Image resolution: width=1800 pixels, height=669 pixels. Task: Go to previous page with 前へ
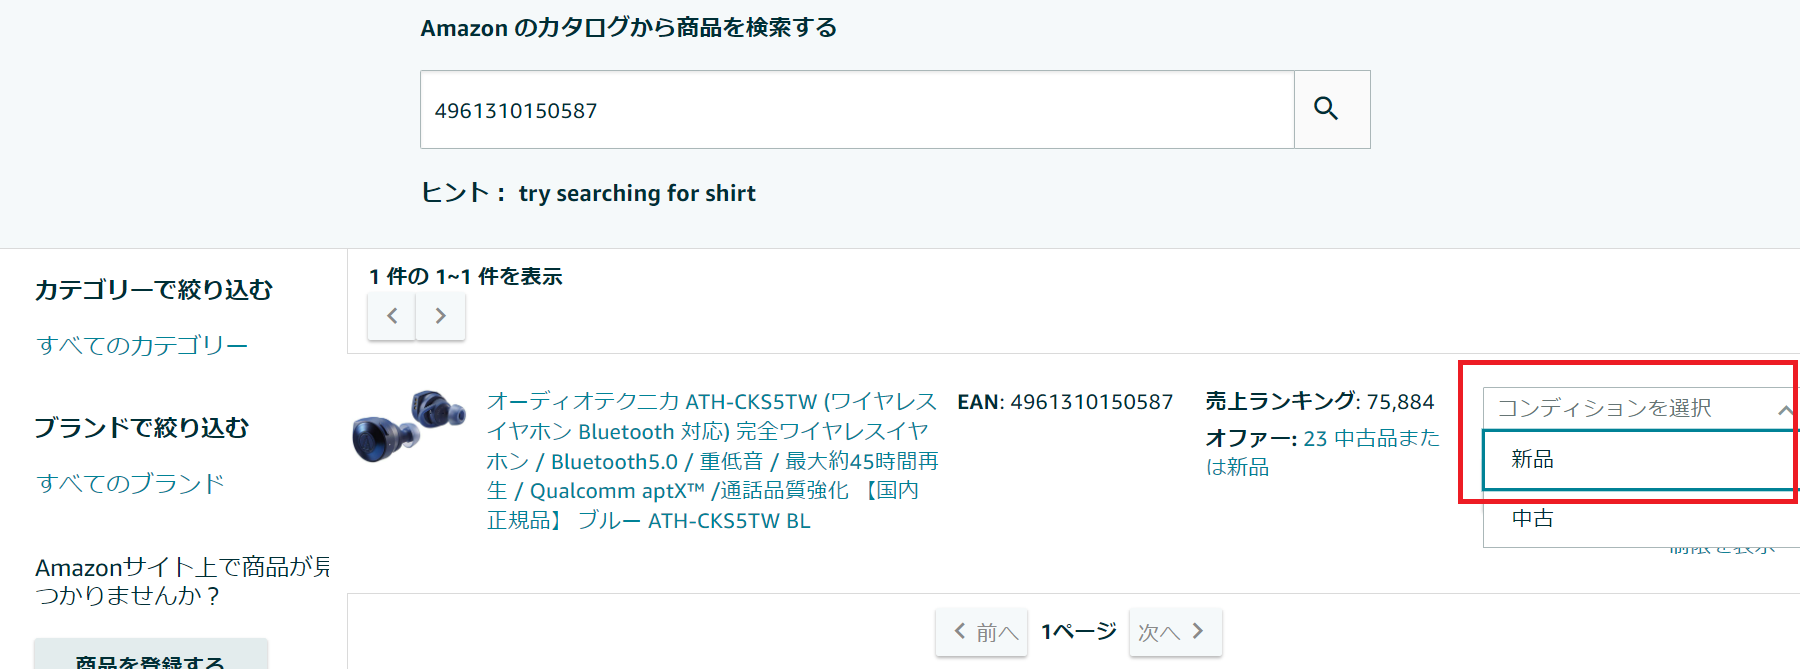coord(982,632)
